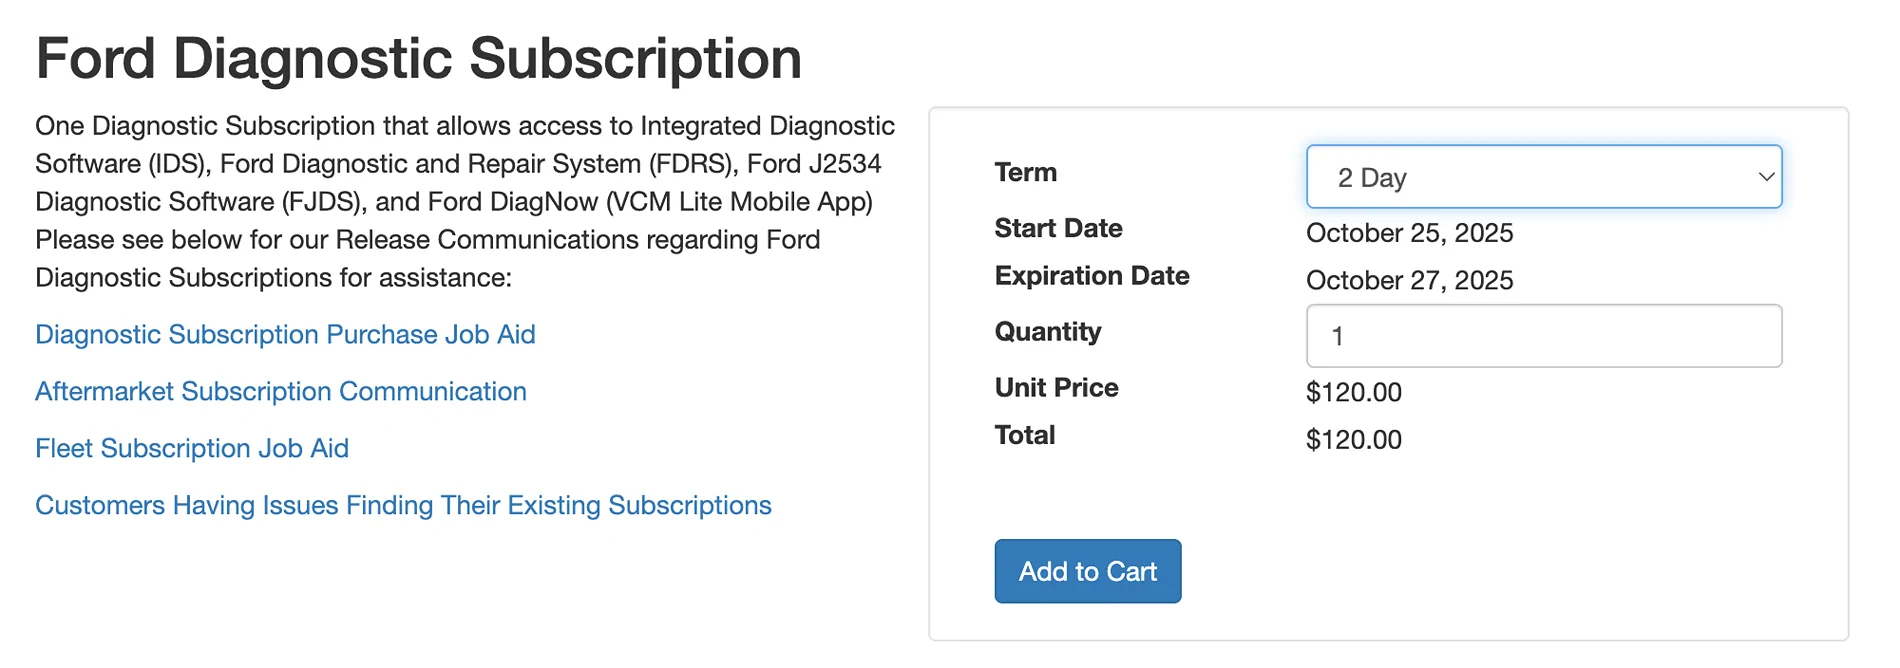Click the Total label

(x=1024, y=436)
